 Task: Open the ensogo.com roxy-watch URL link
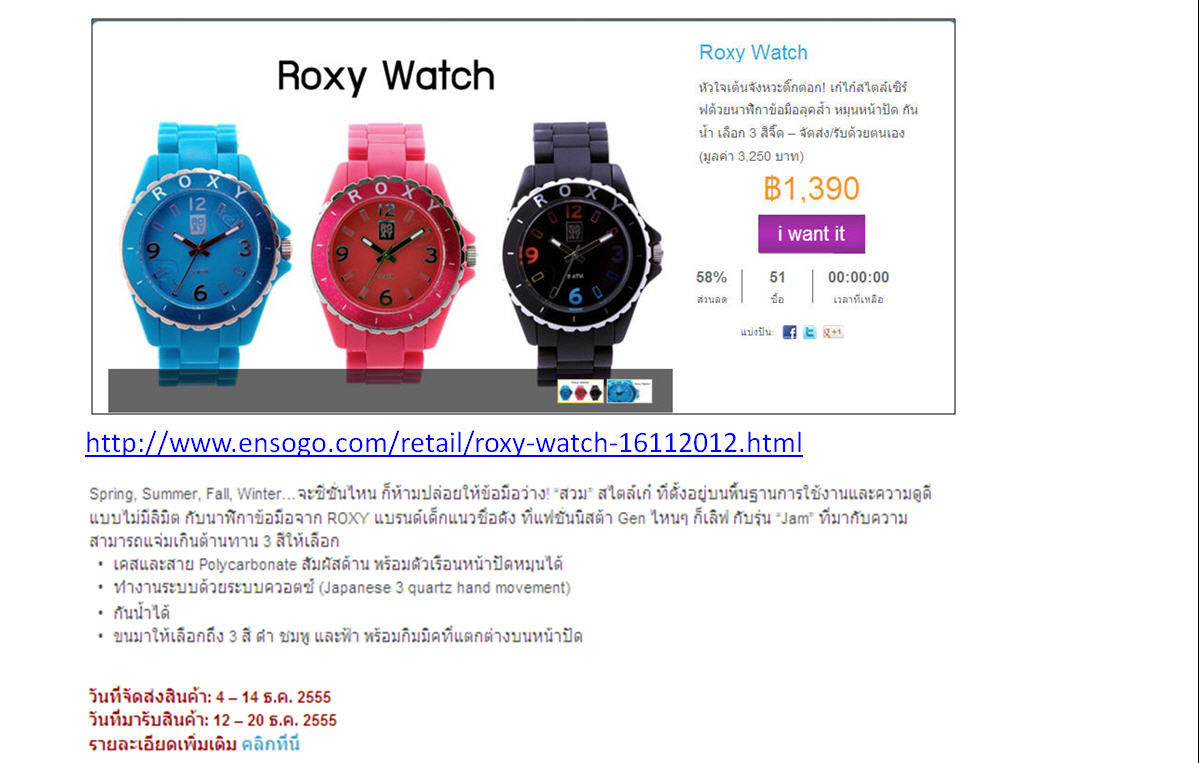pos(444,443)
